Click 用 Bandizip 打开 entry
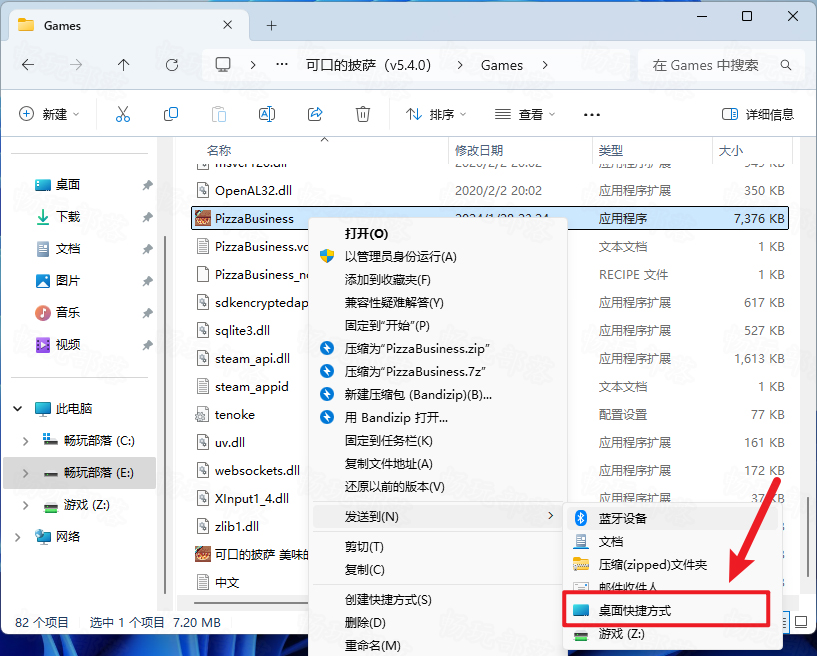The height and width of the screenshot is (656, 817). (x=438, y=417)
